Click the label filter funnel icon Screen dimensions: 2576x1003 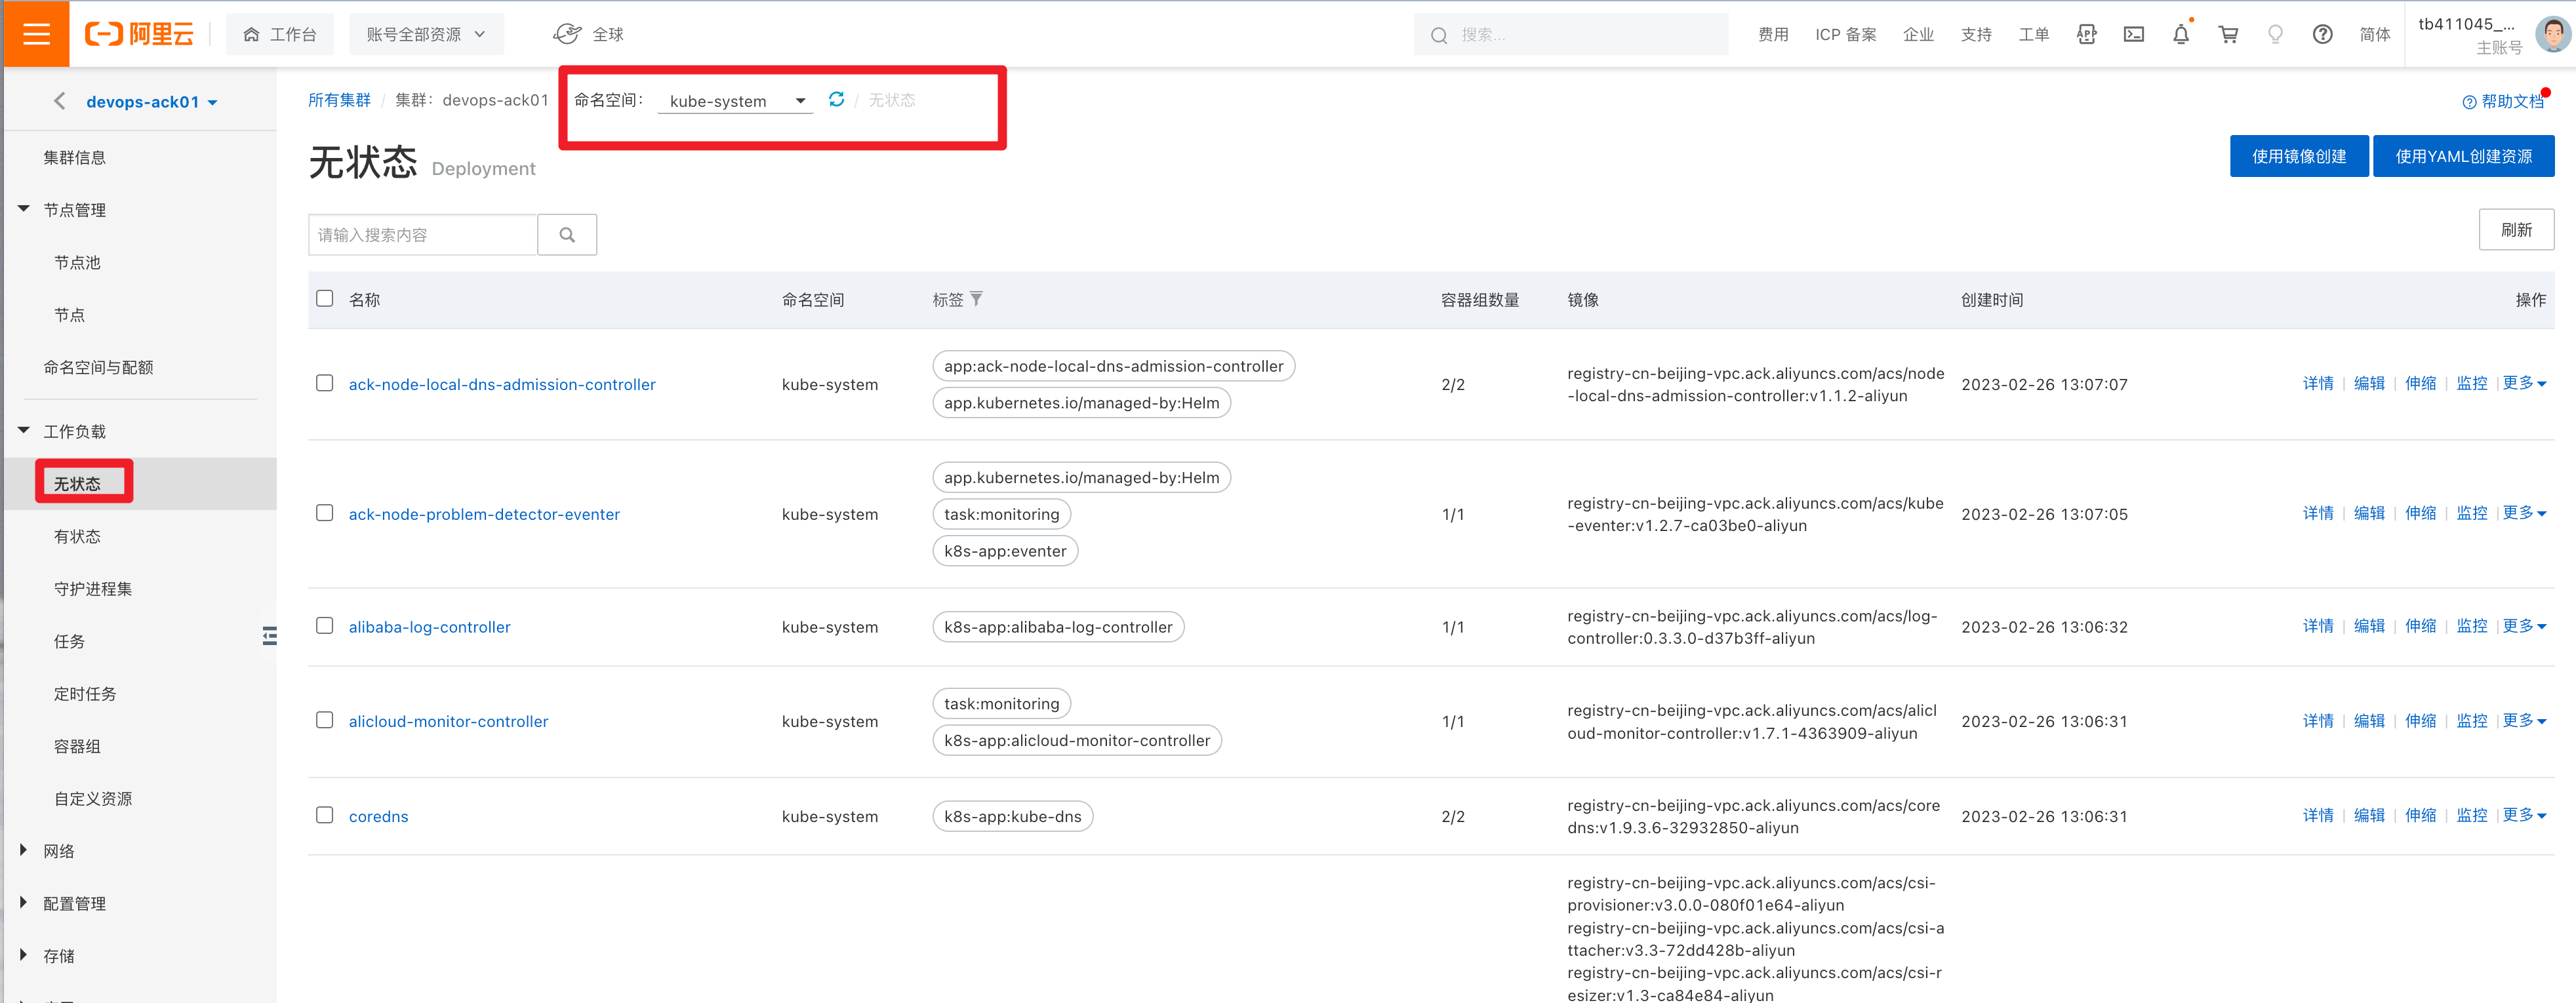(977, 299)
